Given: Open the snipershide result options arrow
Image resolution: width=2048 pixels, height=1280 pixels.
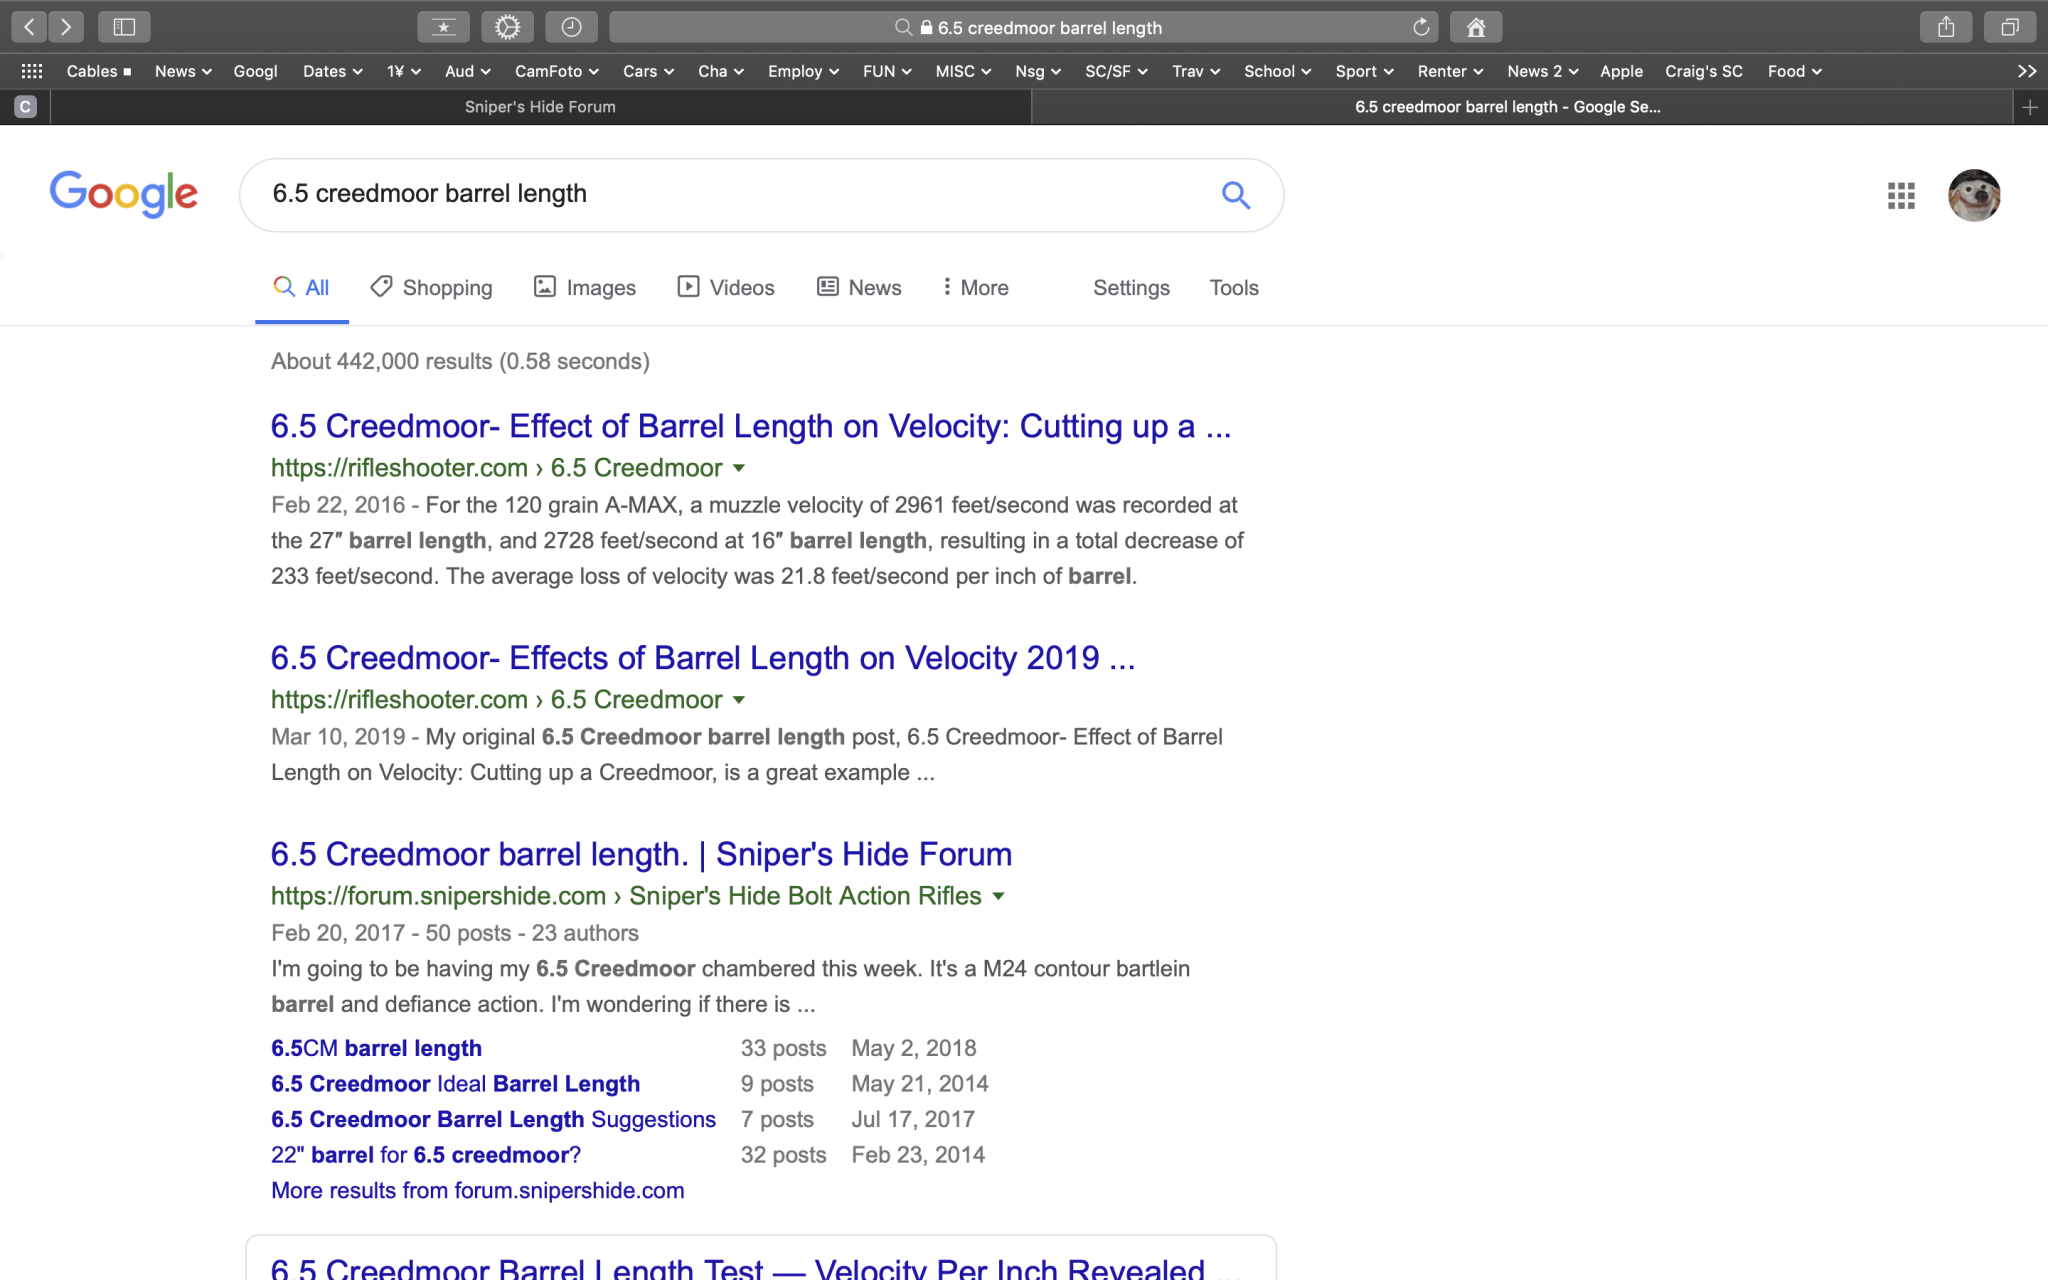Looking at the screenshot, I should (x=998, y=896).
